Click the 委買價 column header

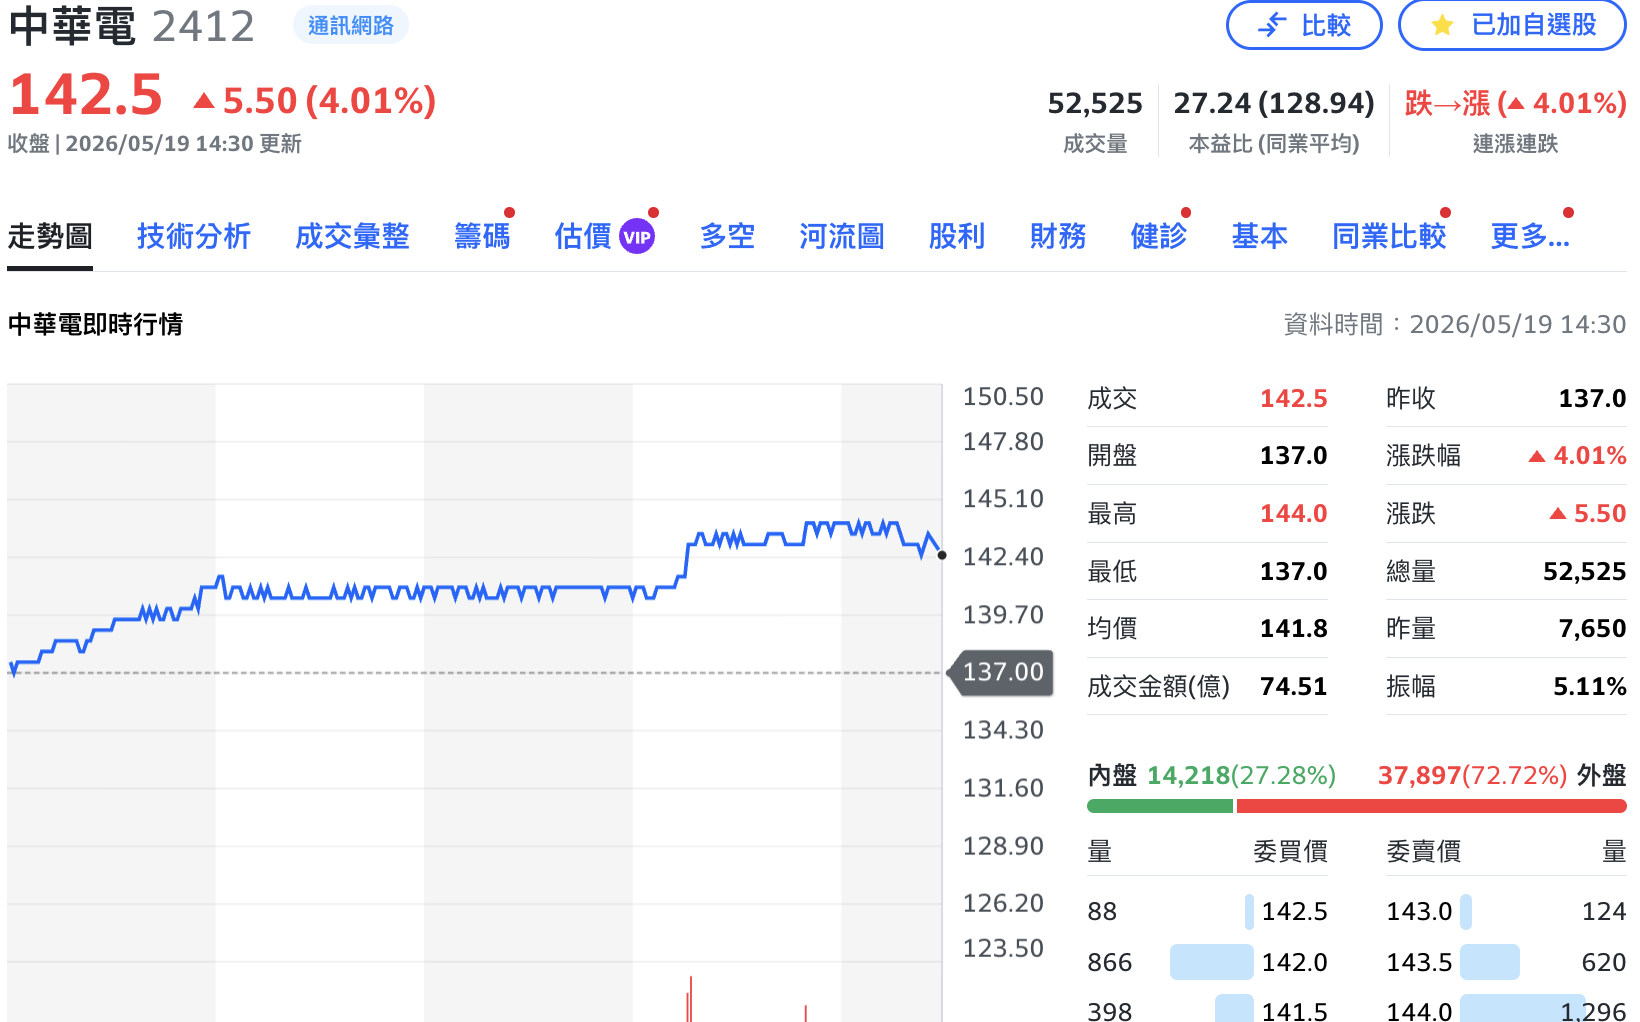click(1290, 852)
